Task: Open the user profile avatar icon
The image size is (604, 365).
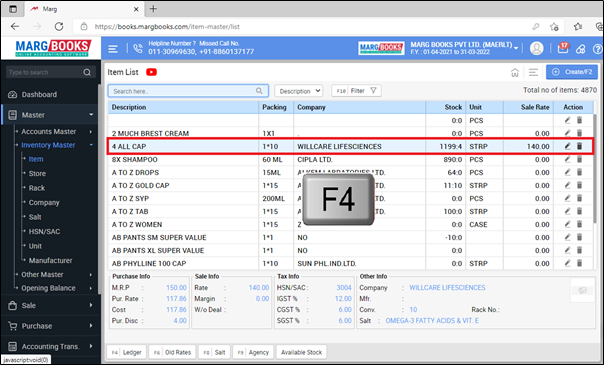Action: [x=536, y=49]
